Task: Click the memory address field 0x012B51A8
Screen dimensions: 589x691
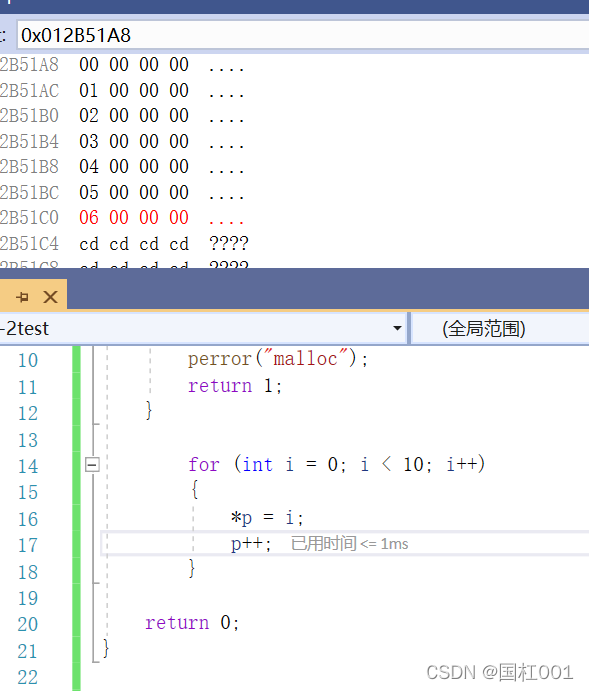Action: 303,35
